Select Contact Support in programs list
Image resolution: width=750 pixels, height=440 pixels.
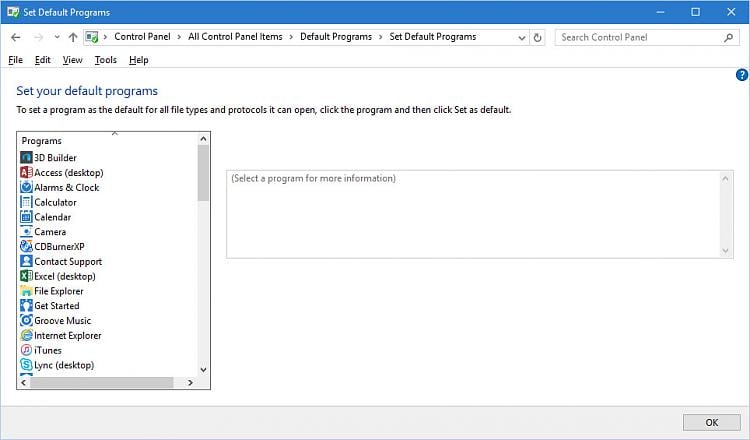click(68, 262)
